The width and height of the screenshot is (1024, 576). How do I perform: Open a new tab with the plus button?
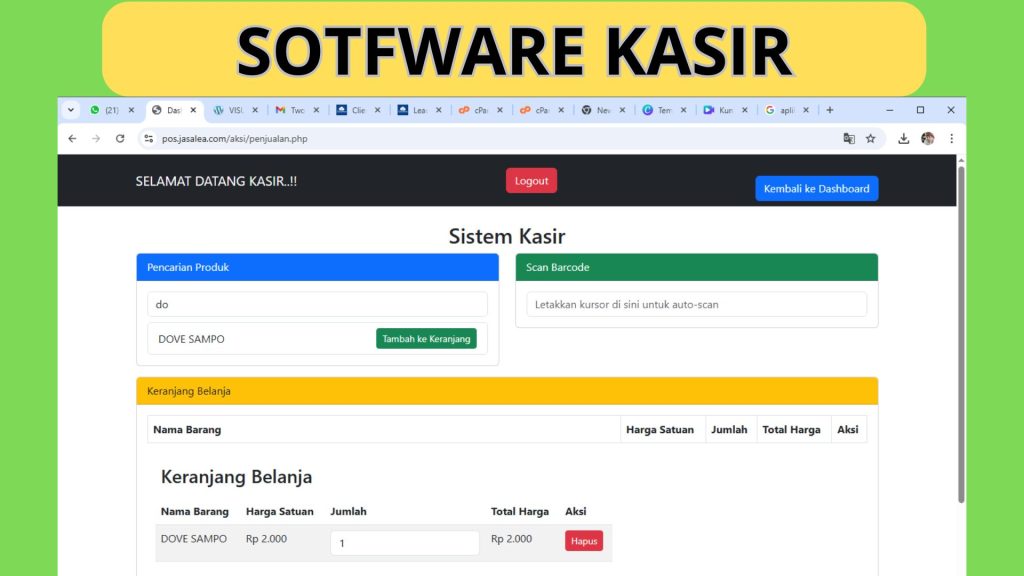coord(831,109)
